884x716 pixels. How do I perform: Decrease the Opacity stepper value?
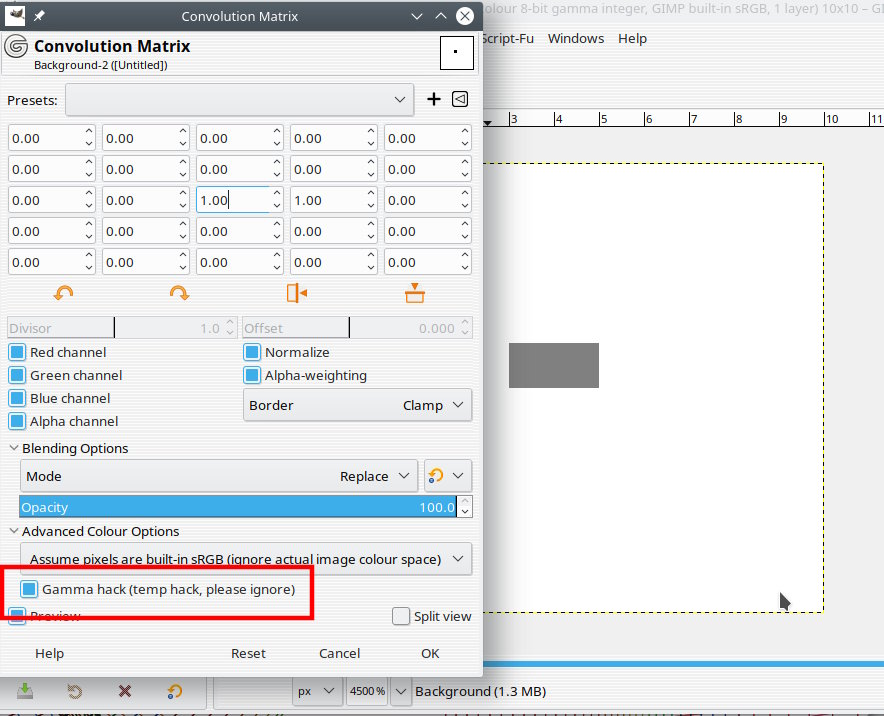[x=465, y=512]
